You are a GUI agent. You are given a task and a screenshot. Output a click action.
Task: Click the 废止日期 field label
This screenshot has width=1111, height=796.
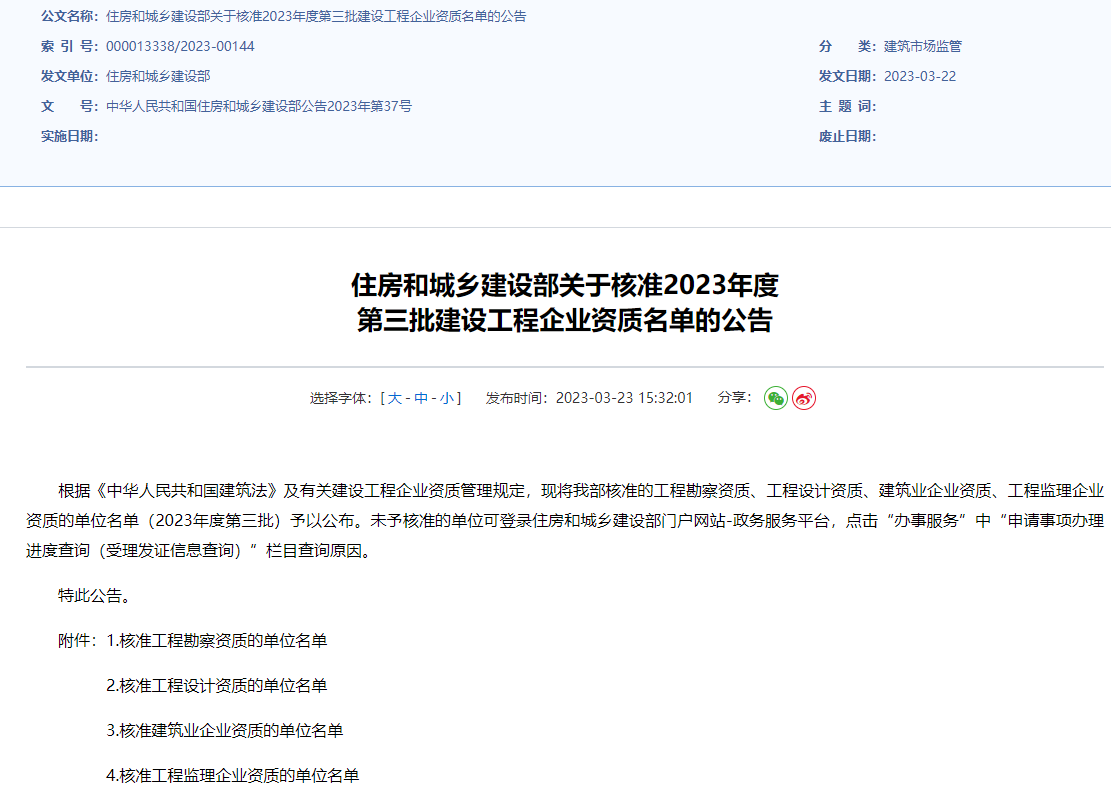tap(844, 136)
